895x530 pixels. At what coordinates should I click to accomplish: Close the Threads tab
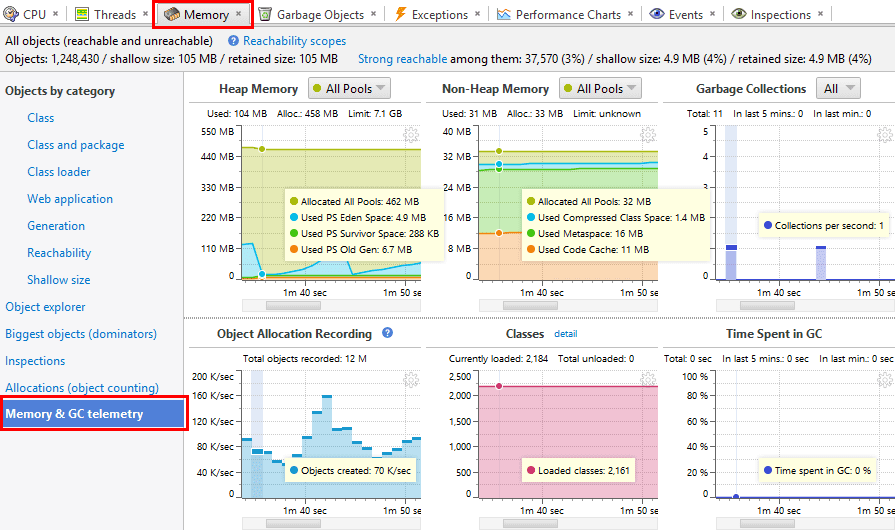[x=146, y=14]
